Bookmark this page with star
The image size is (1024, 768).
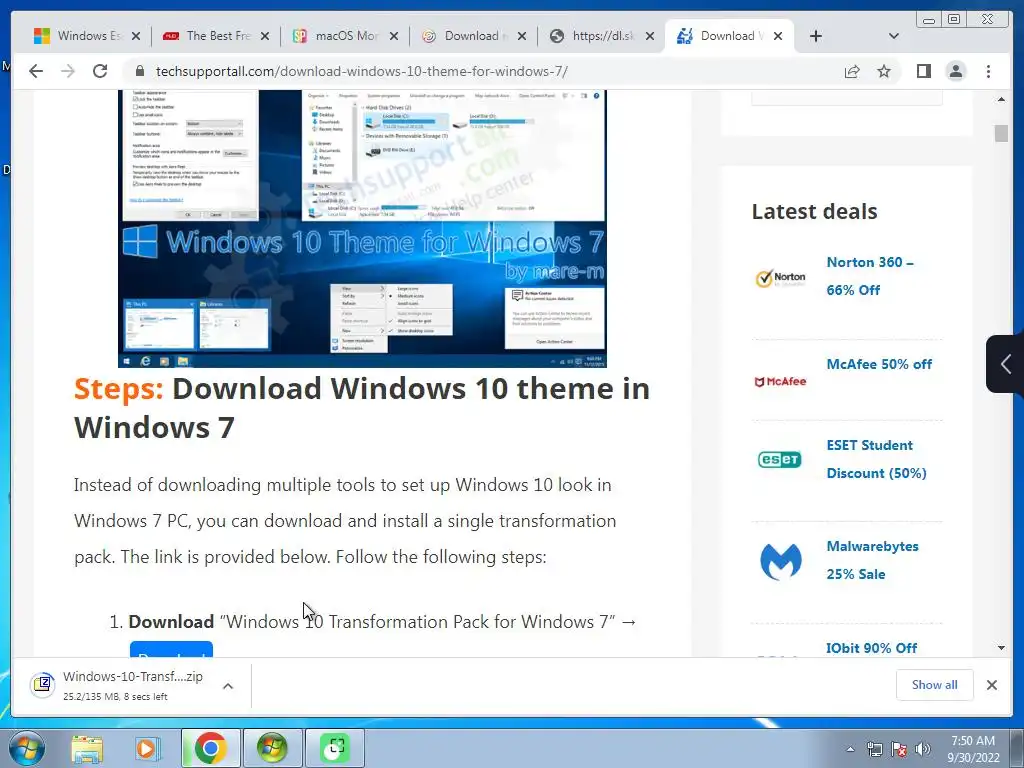coord(884,71)
